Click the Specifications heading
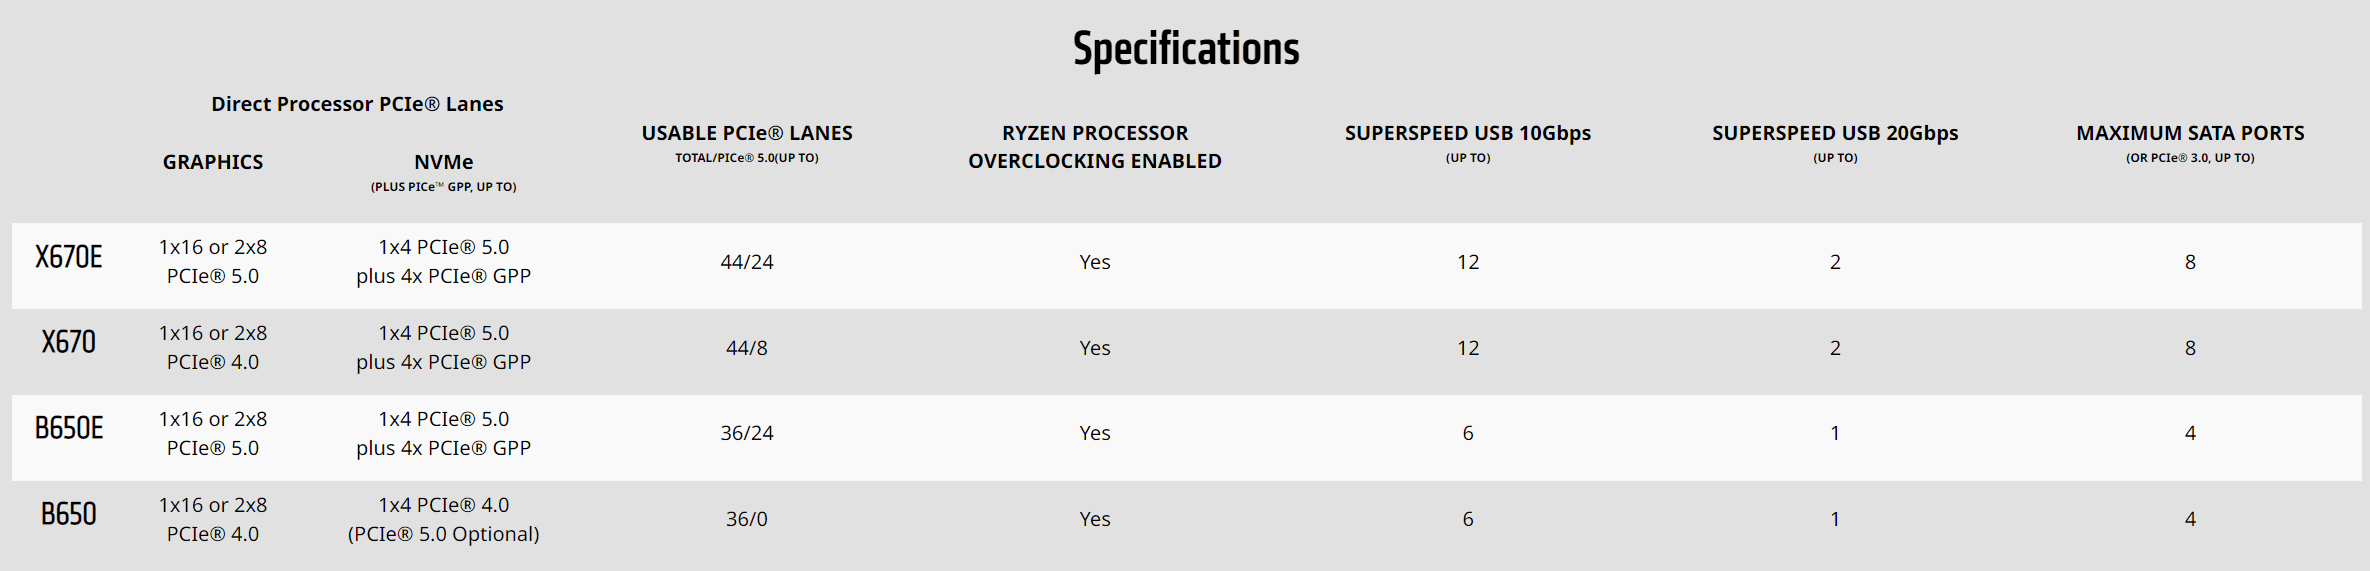Image resolution: width=2370 pixels, height=571 pixels. (x=1186, y=49)
